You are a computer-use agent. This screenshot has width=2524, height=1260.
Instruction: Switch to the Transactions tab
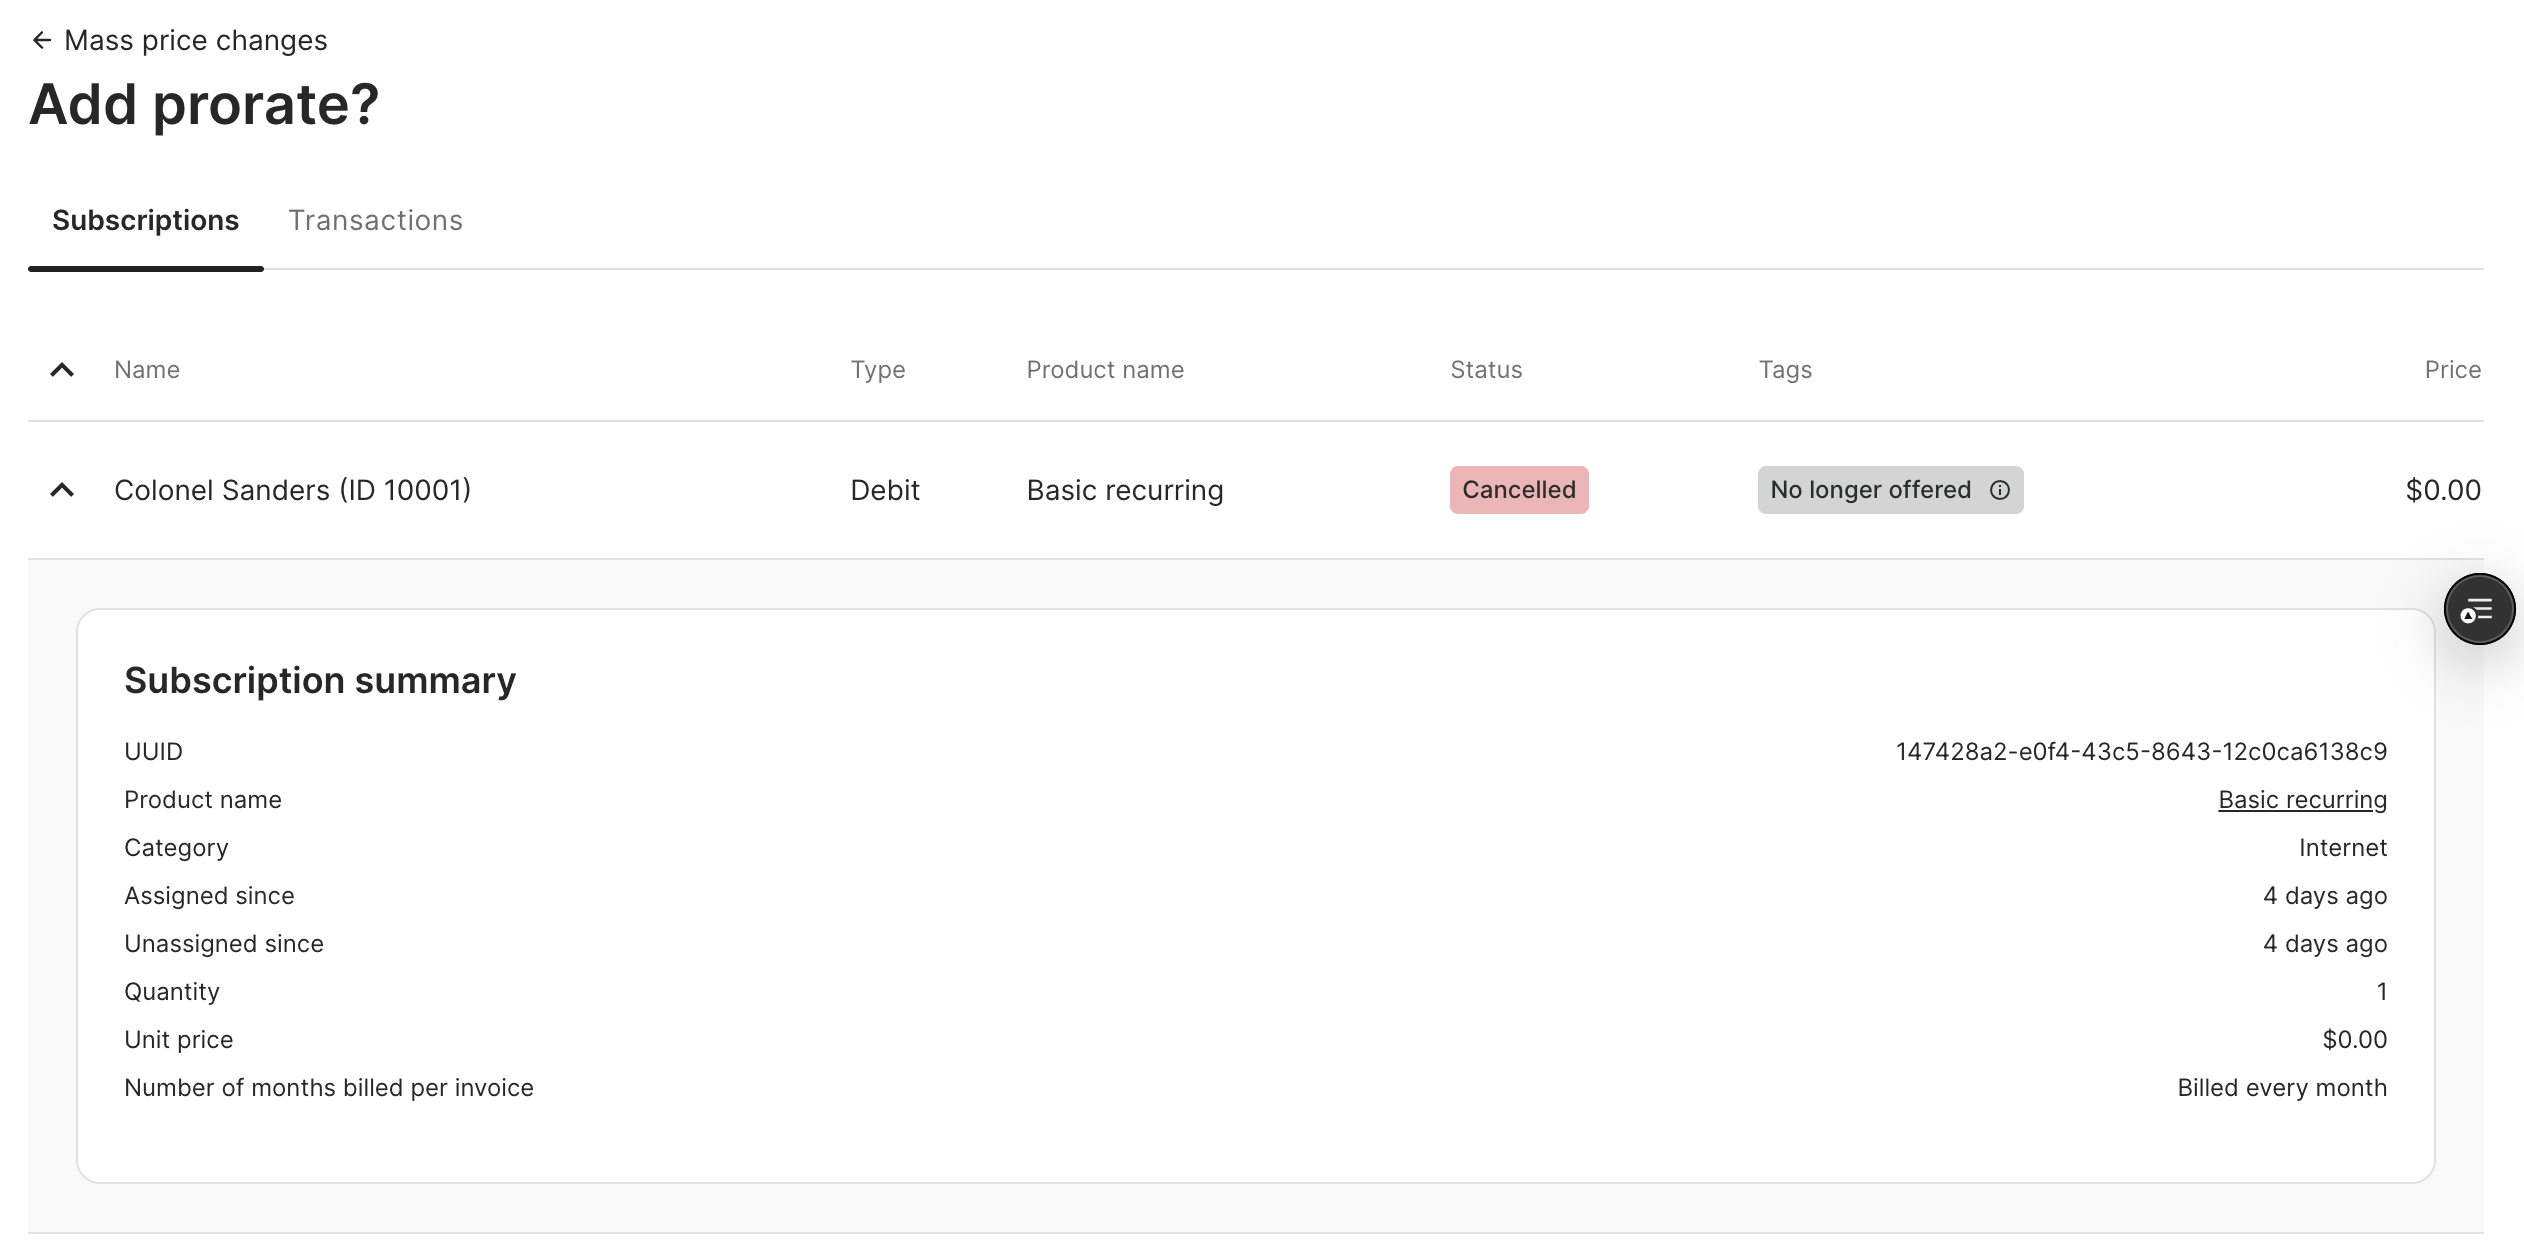tap(376, 220)
